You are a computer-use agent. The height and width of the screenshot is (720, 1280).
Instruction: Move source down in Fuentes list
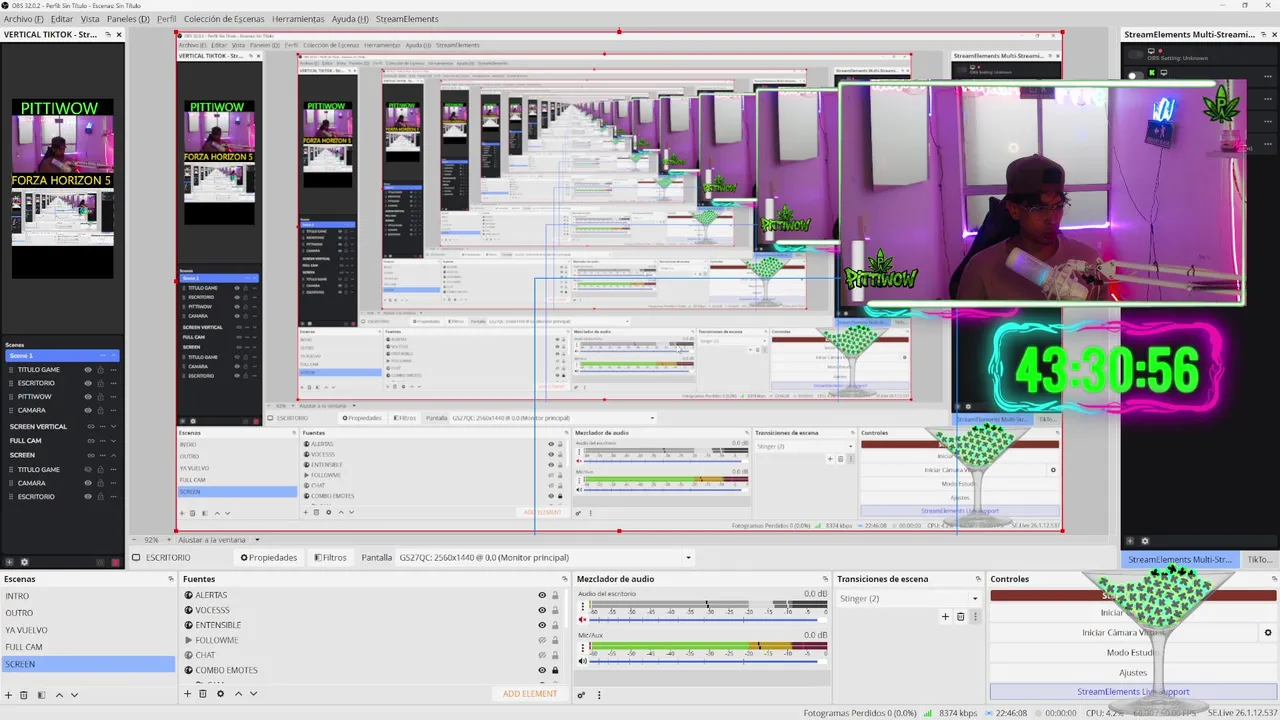(x=253, y=694)
